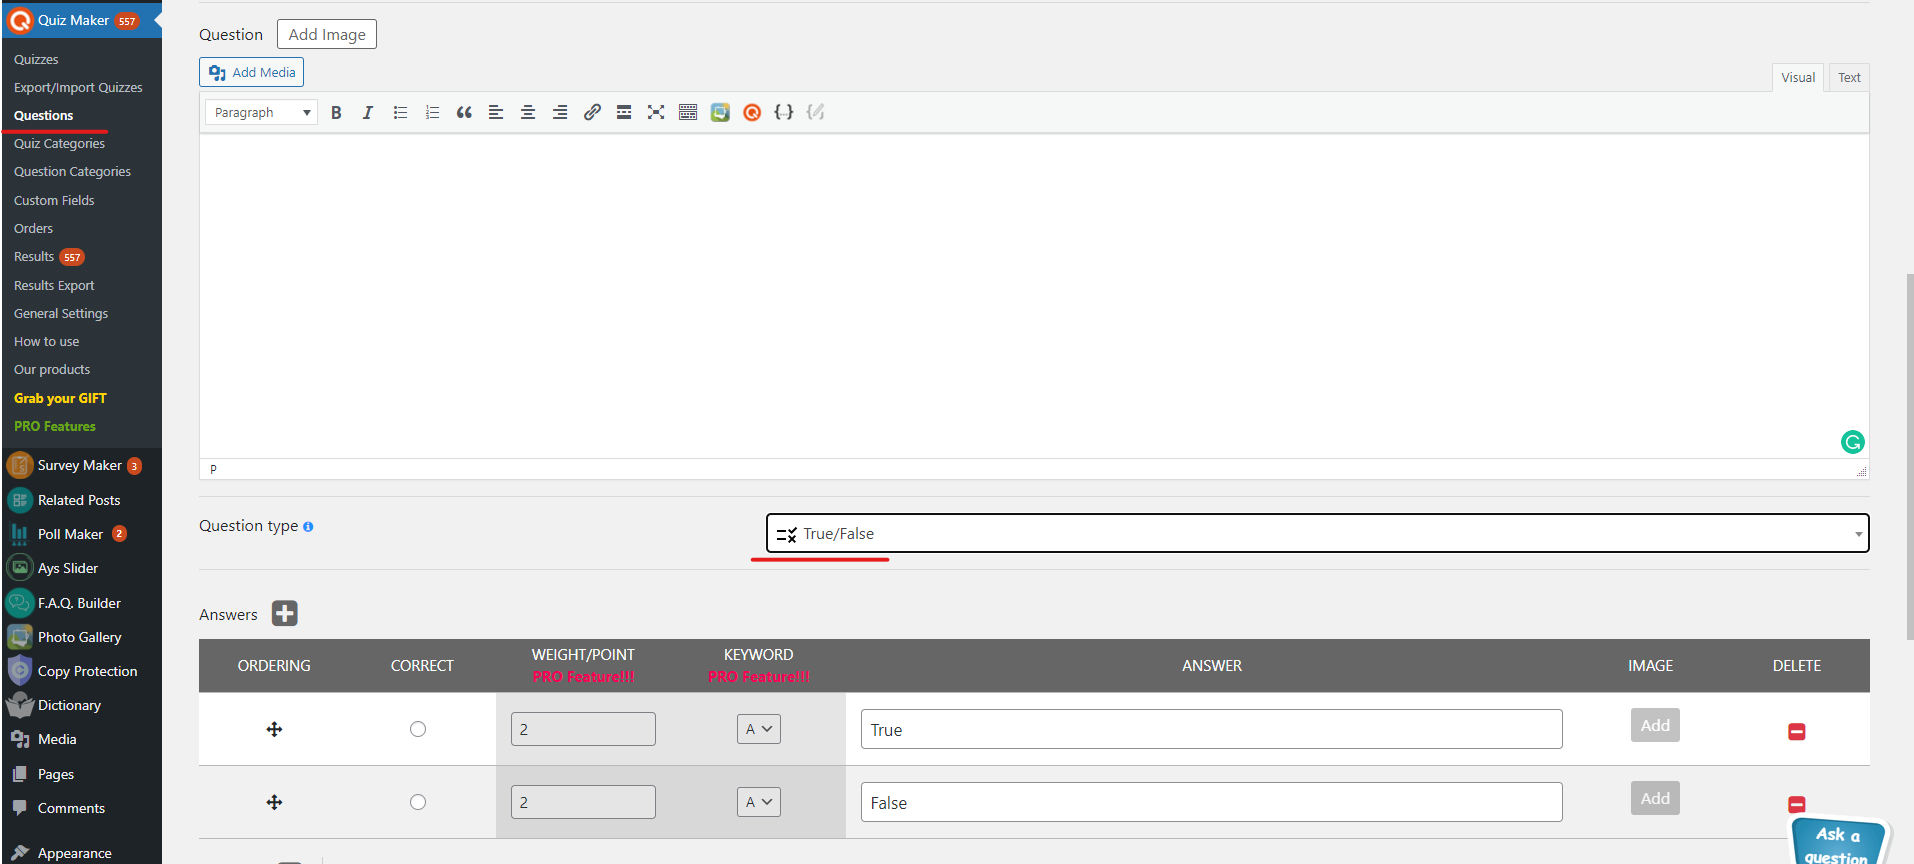Image resolution: width=1914 pixels, height=864 pixels.
Task: Click Add image button for True answer
Action: click(x=1655, y=725)
